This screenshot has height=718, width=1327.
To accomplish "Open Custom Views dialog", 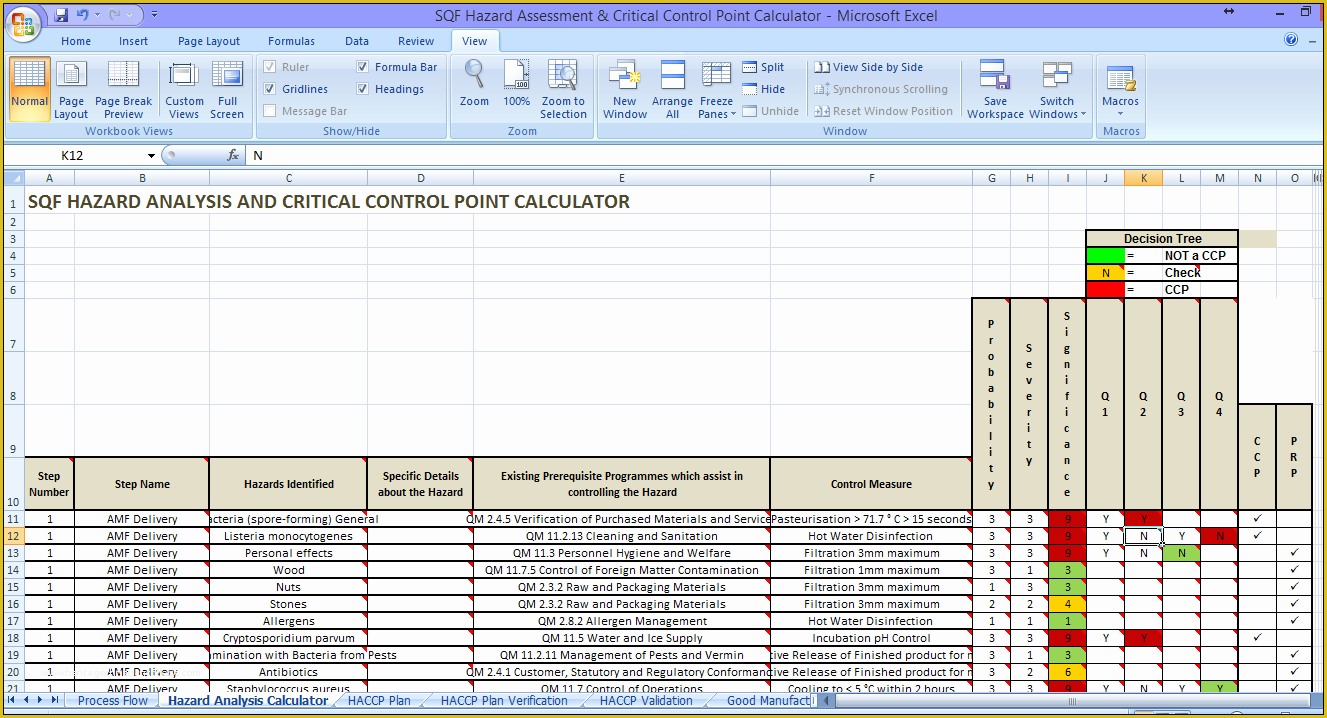I will pyautogui.click(x=184, y=89).
